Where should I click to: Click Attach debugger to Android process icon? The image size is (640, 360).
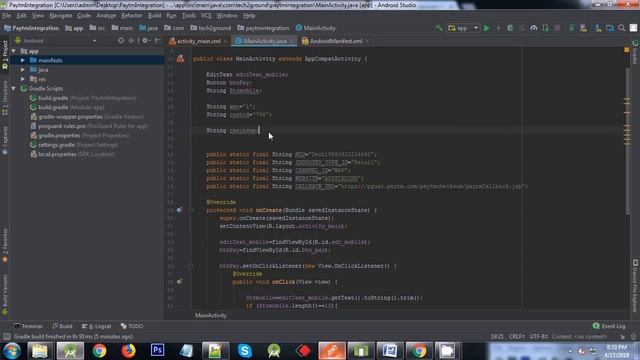click(x=545, y=28)
